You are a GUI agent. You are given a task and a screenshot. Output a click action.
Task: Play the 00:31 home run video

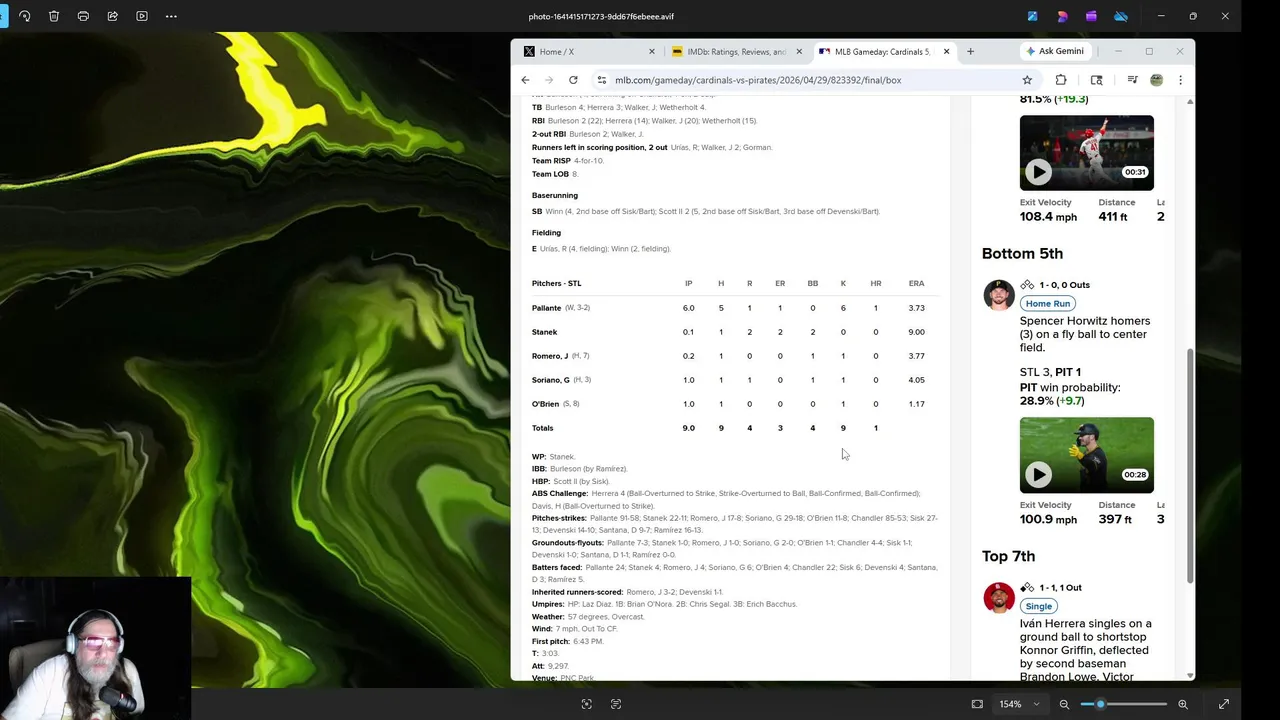tap(1038, 172)
